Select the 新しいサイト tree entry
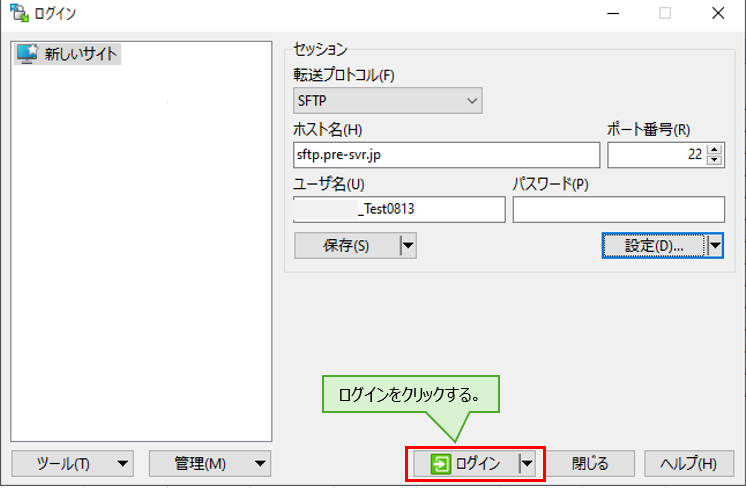This screenshot has width=746, height=488. 82,54
